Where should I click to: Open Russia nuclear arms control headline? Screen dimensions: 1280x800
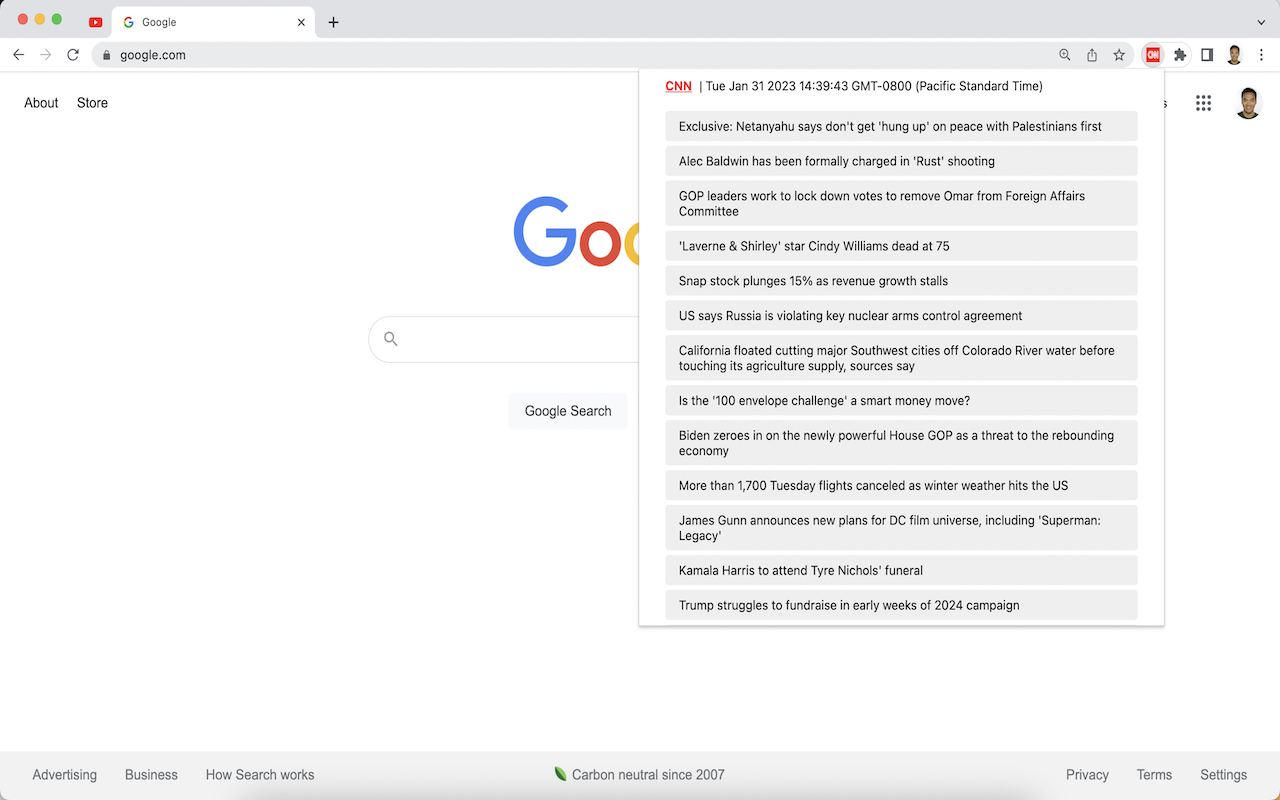[901, 316]
